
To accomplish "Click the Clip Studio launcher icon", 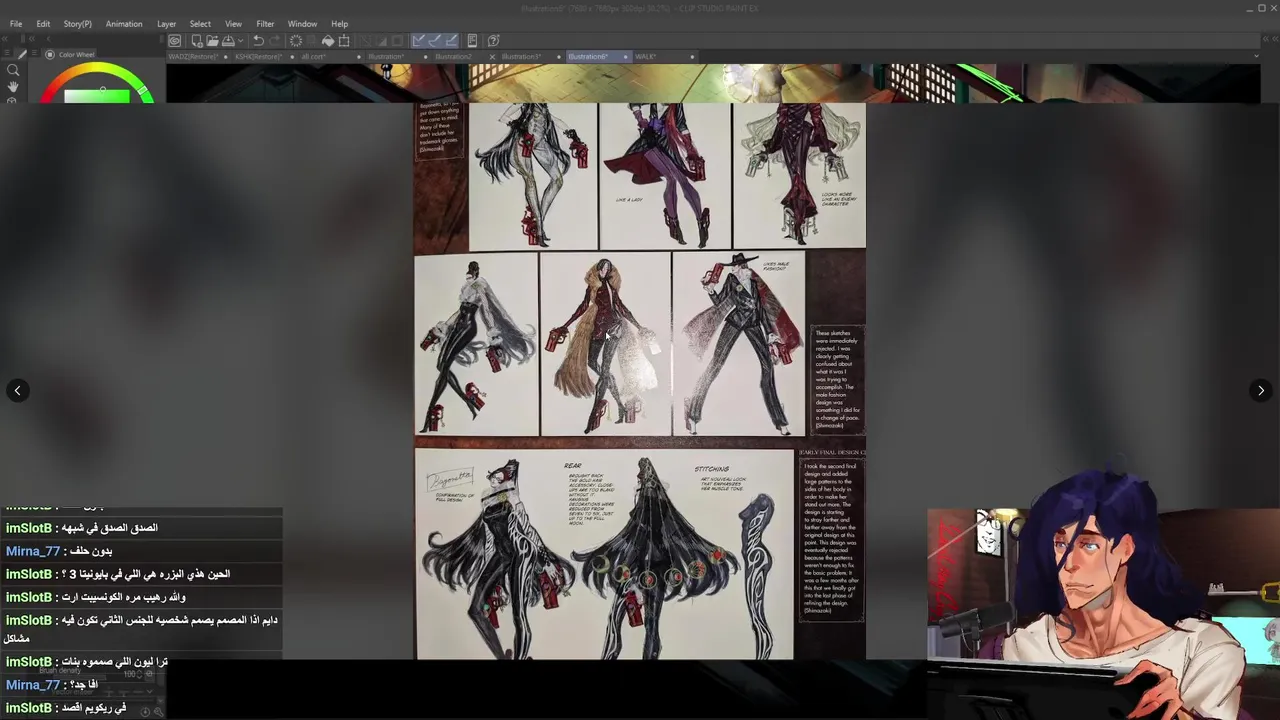I will (174, 41).
